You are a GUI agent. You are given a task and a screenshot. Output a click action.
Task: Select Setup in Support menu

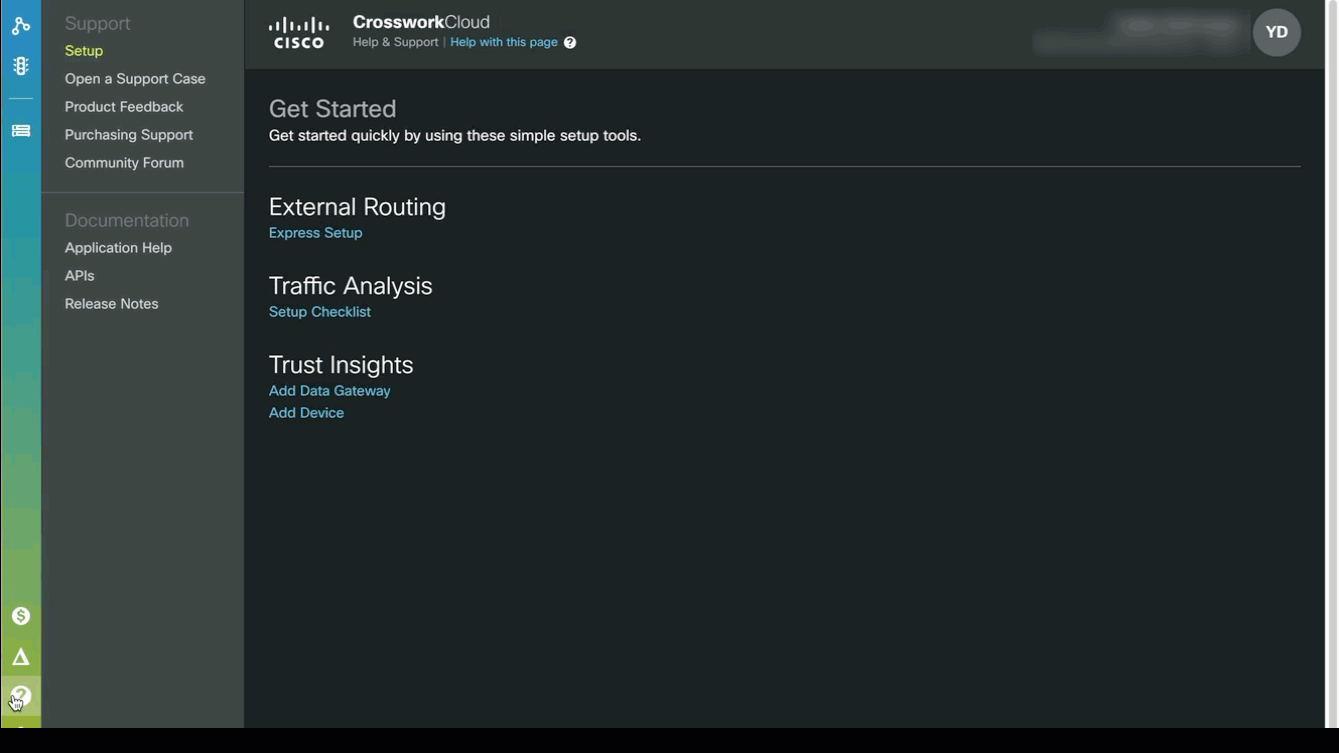click(x=84, y=51)
